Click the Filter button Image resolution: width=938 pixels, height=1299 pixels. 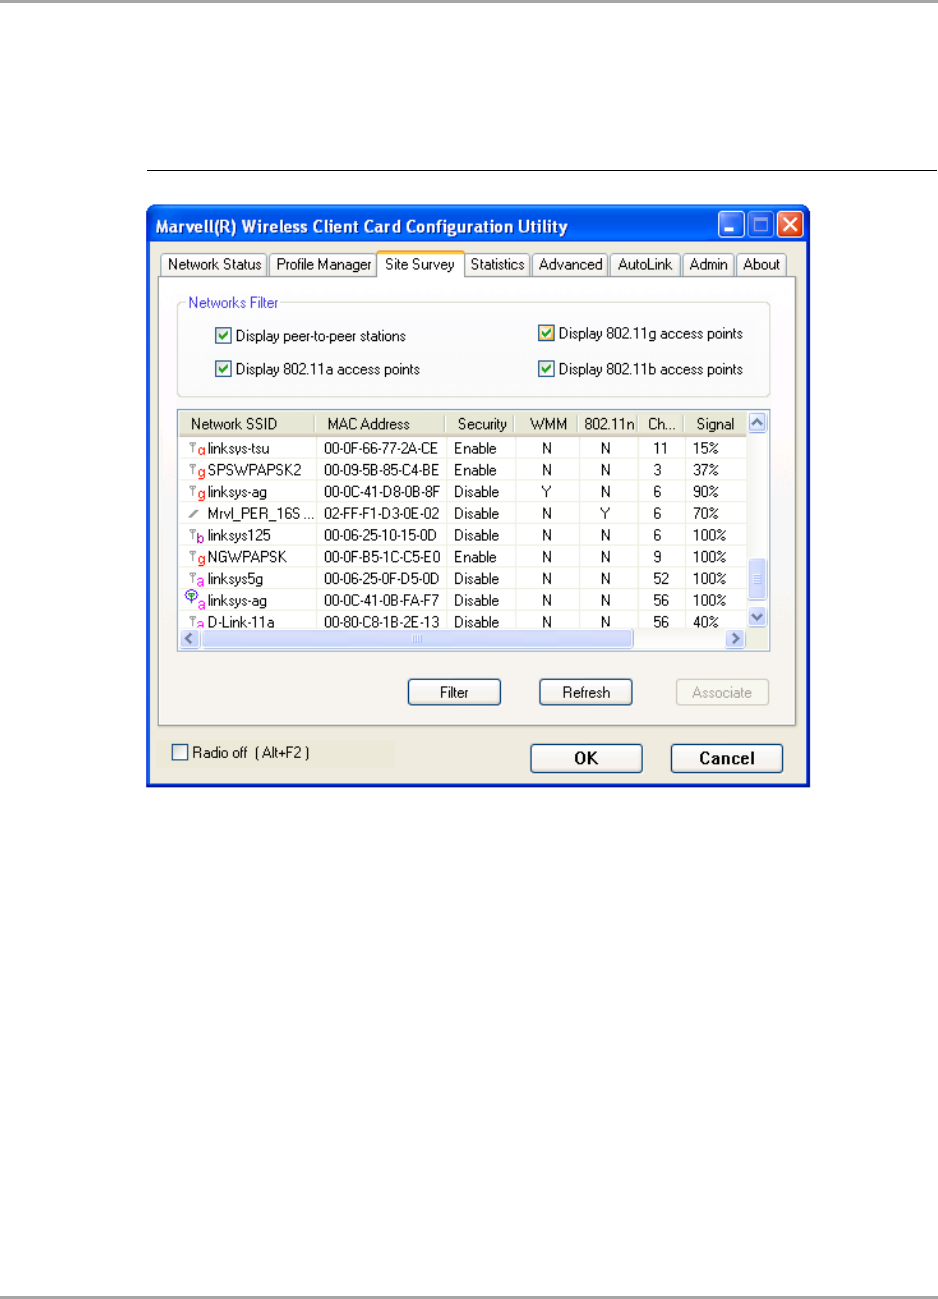pos(454,692)
